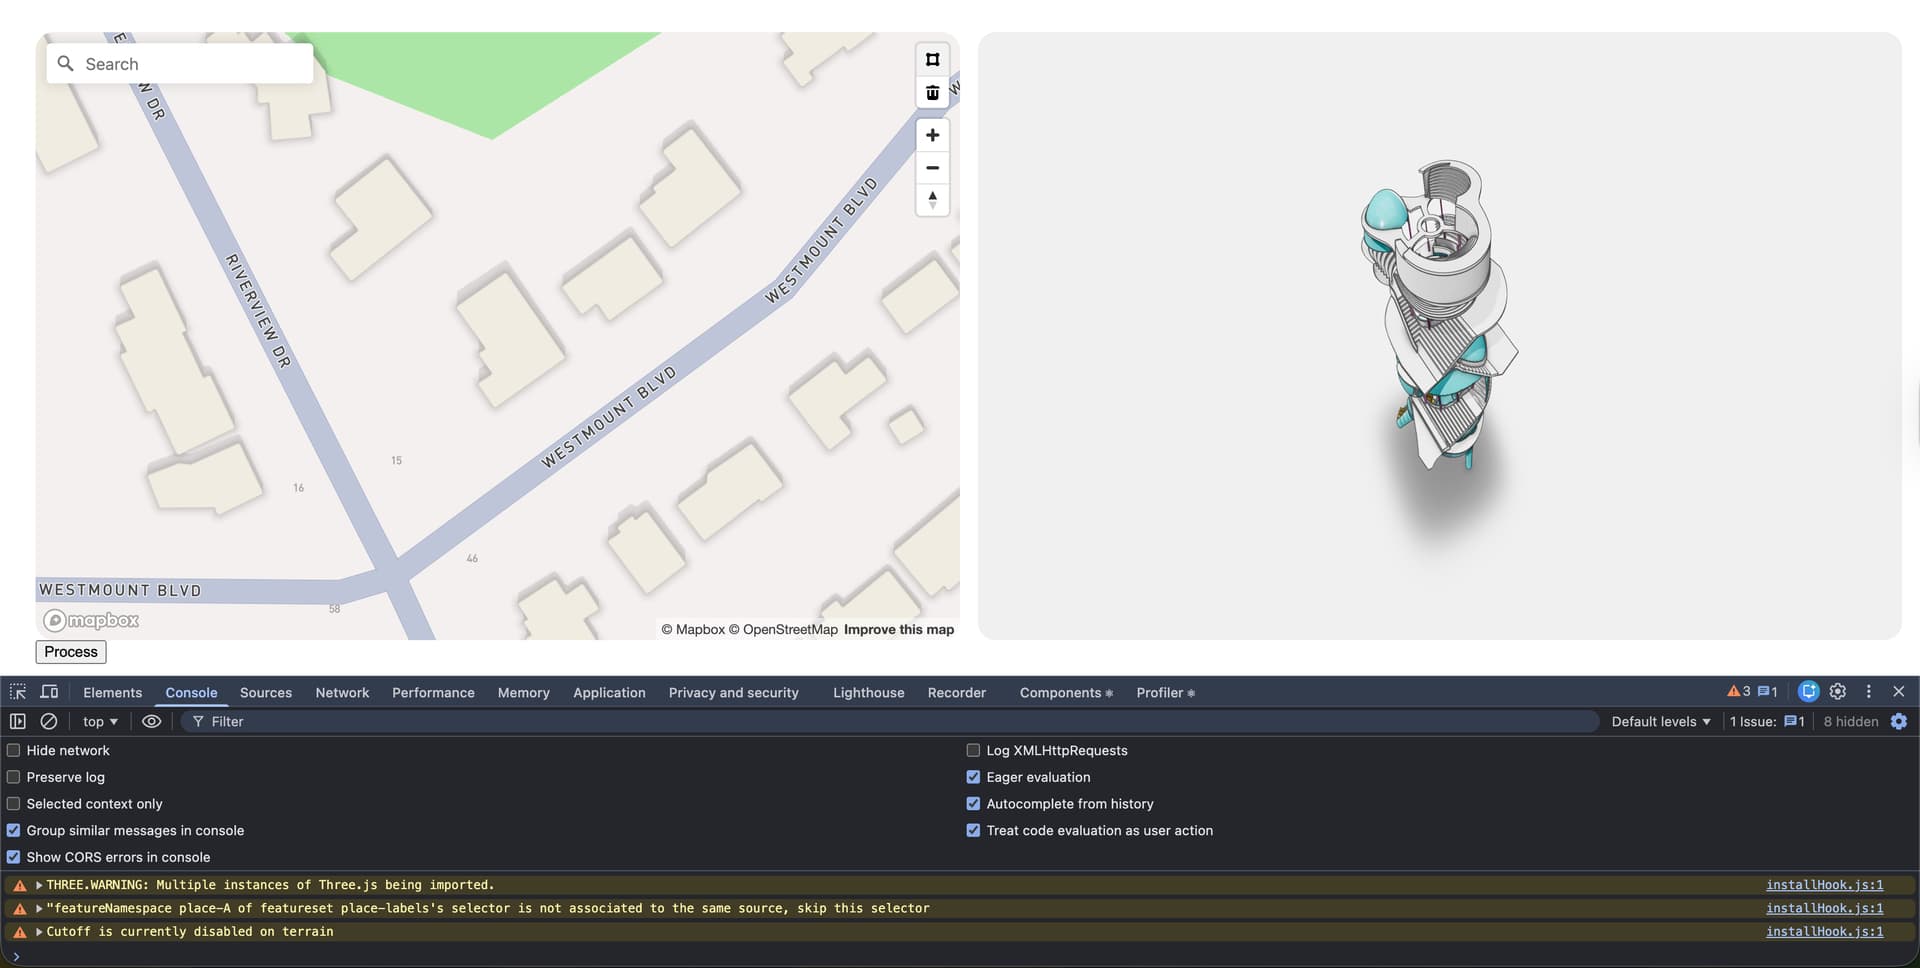The height and width of the screenshot is (968, 1920).
Task: Check the Preserve log option
Action: point(14,777)
